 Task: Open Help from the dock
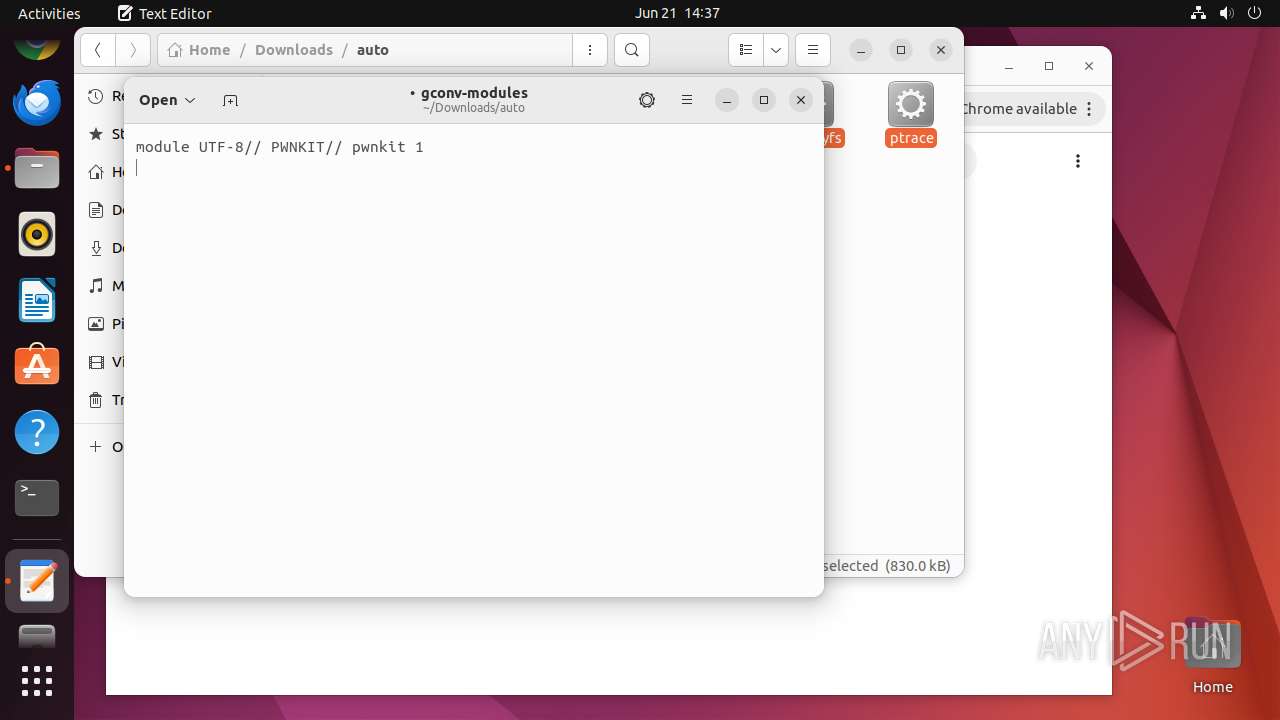coord(37,432)
